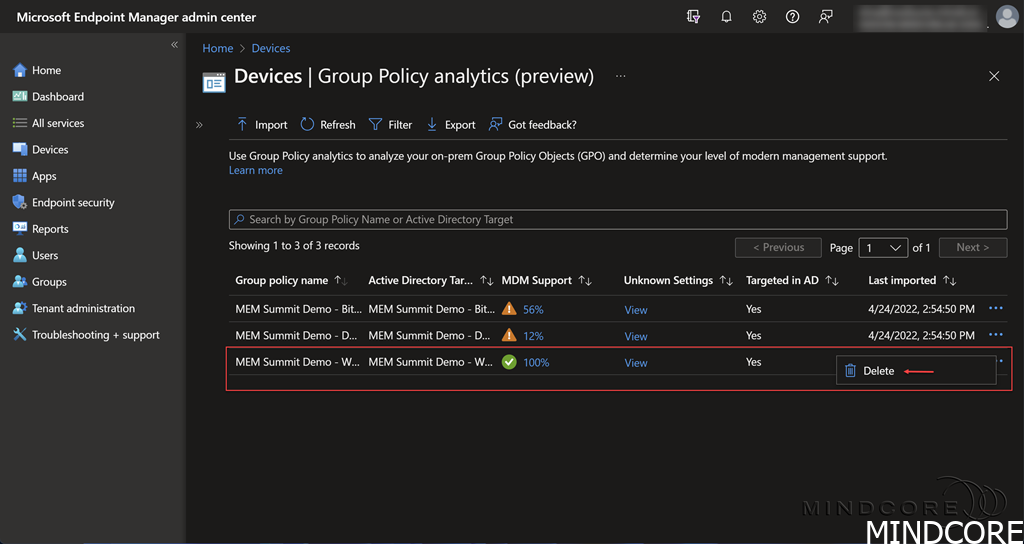Image resolution: width=1024 pixels, height=544 pixels.
Task: Expand the blade menu chevron
Action: click(199, 125)
